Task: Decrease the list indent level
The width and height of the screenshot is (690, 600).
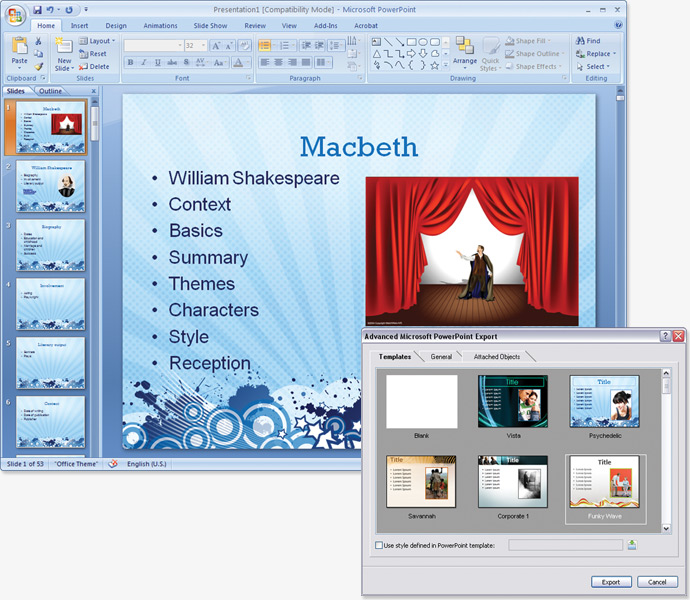Action: coord(306,45)
